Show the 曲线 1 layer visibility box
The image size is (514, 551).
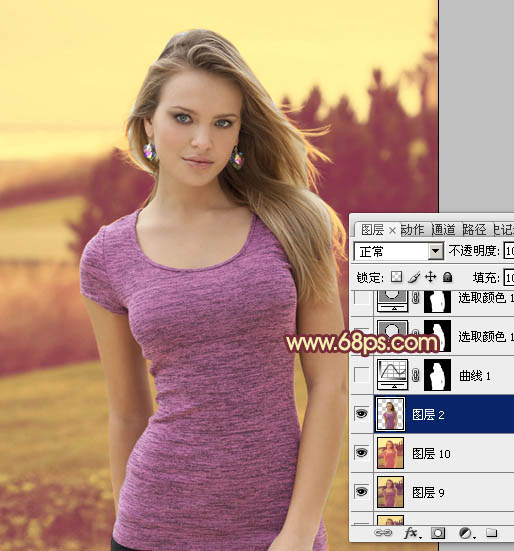point(362,375)
